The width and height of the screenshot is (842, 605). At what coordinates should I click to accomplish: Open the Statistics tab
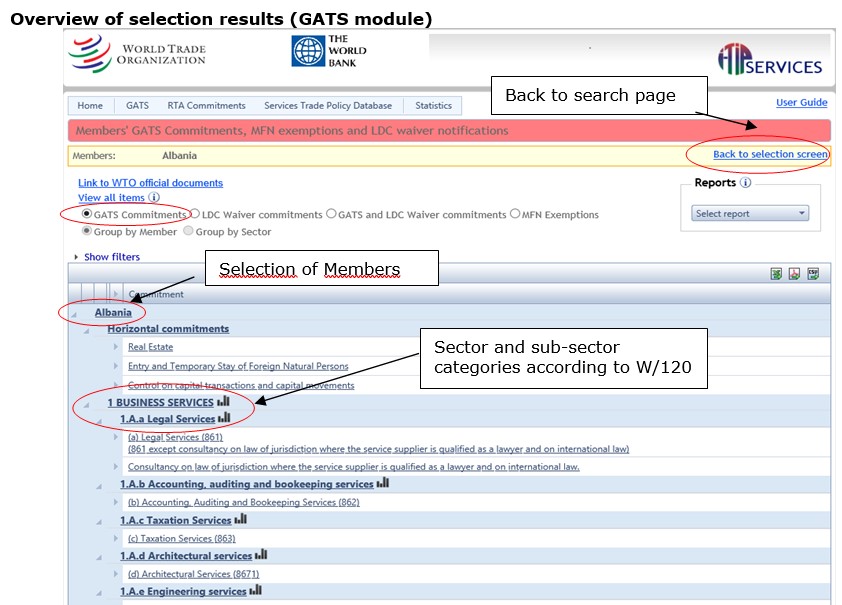(433, 106)
